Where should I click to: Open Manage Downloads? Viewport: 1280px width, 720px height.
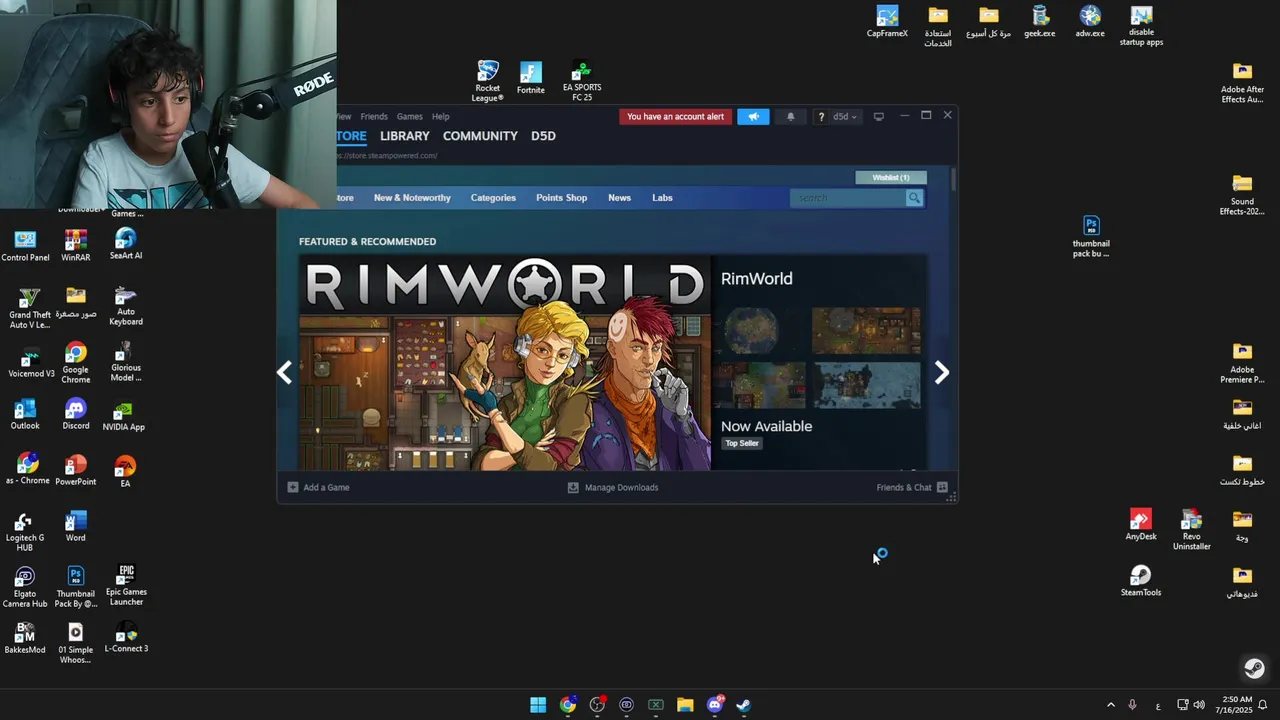(x=612, y=488)
